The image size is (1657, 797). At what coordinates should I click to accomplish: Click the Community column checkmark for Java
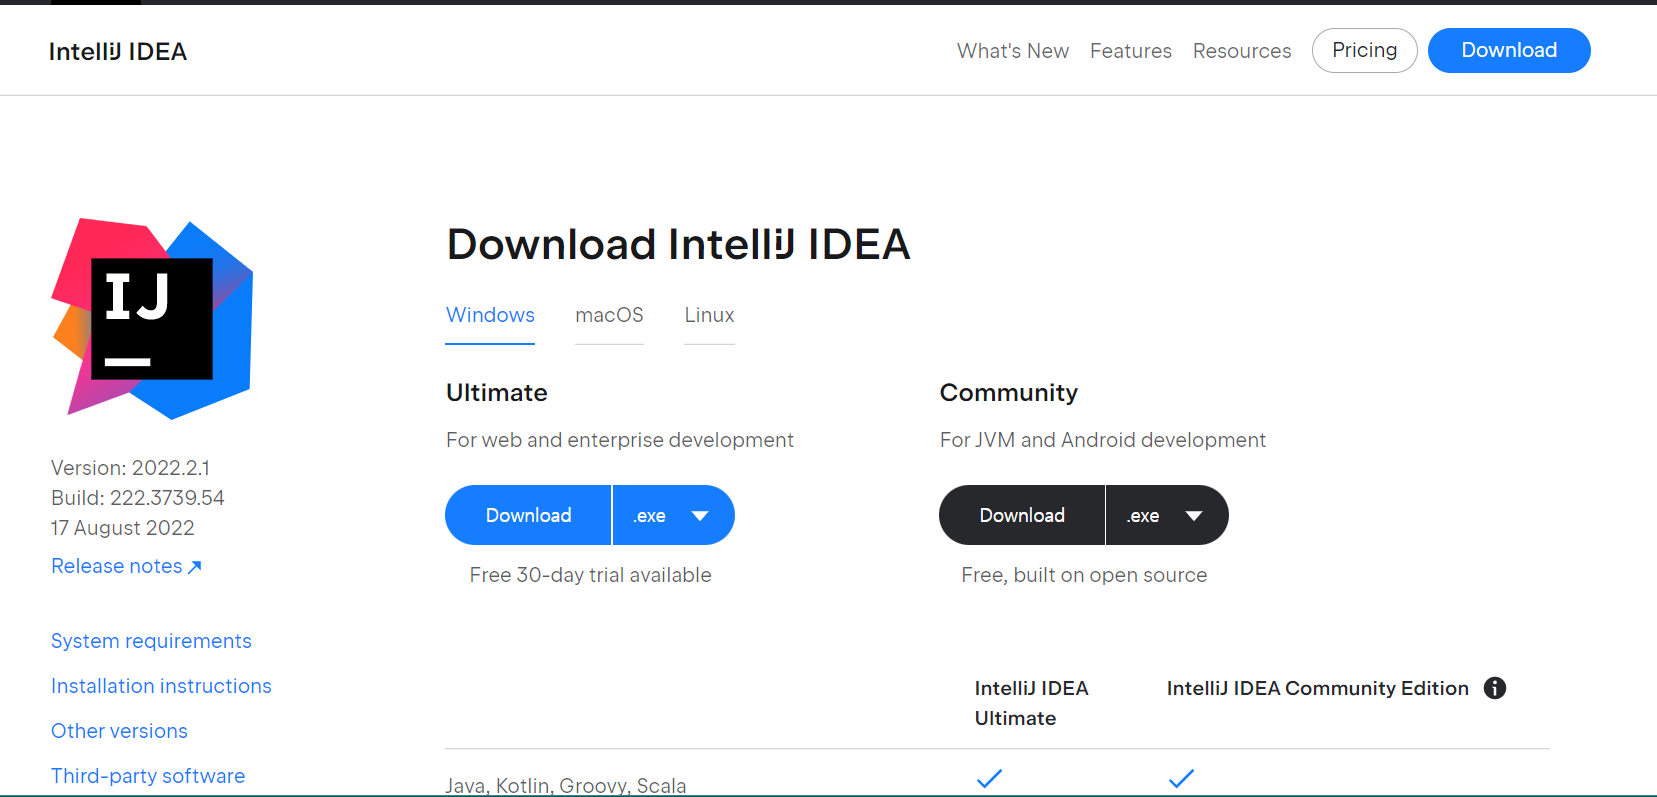pos(1181,778)
